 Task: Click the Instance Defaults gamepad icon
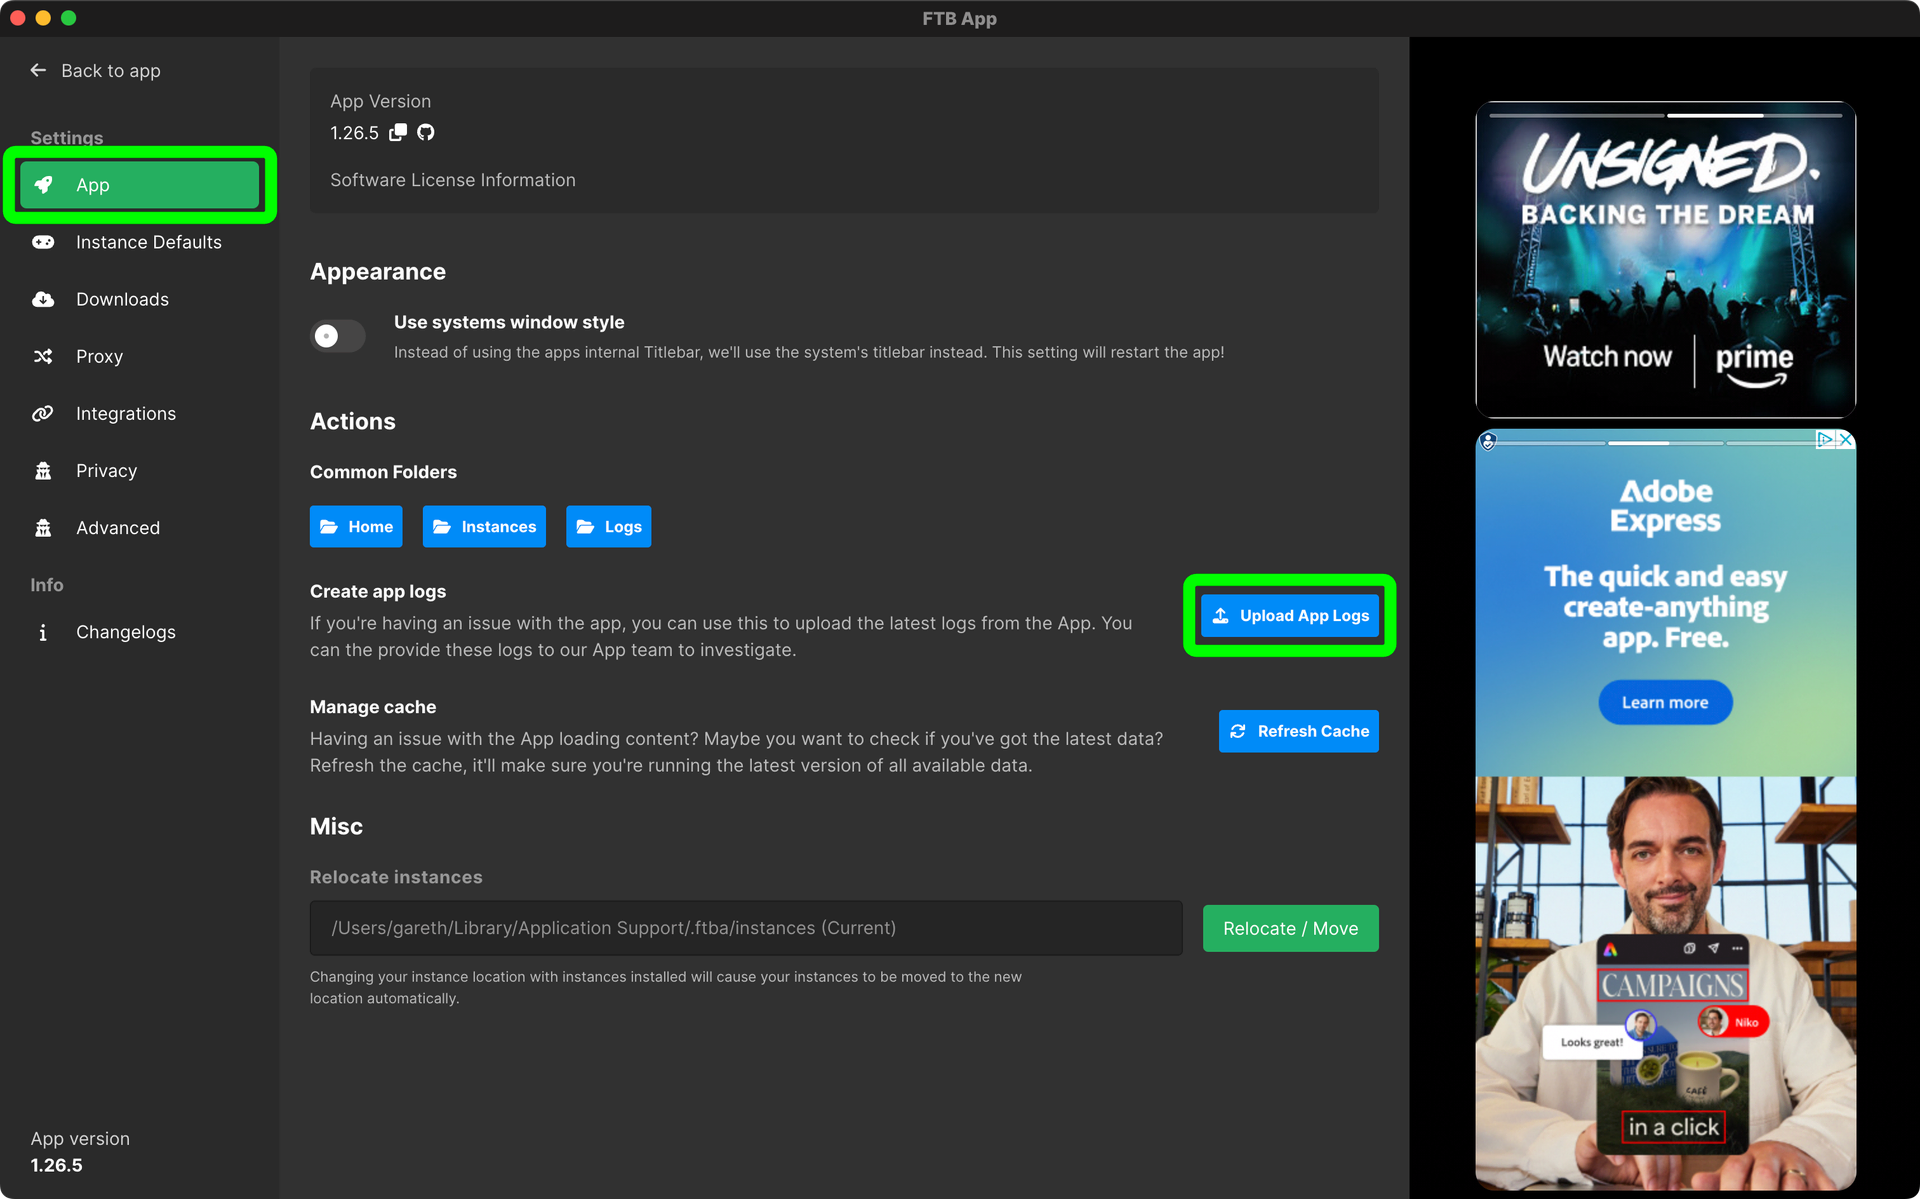point(43,242)
